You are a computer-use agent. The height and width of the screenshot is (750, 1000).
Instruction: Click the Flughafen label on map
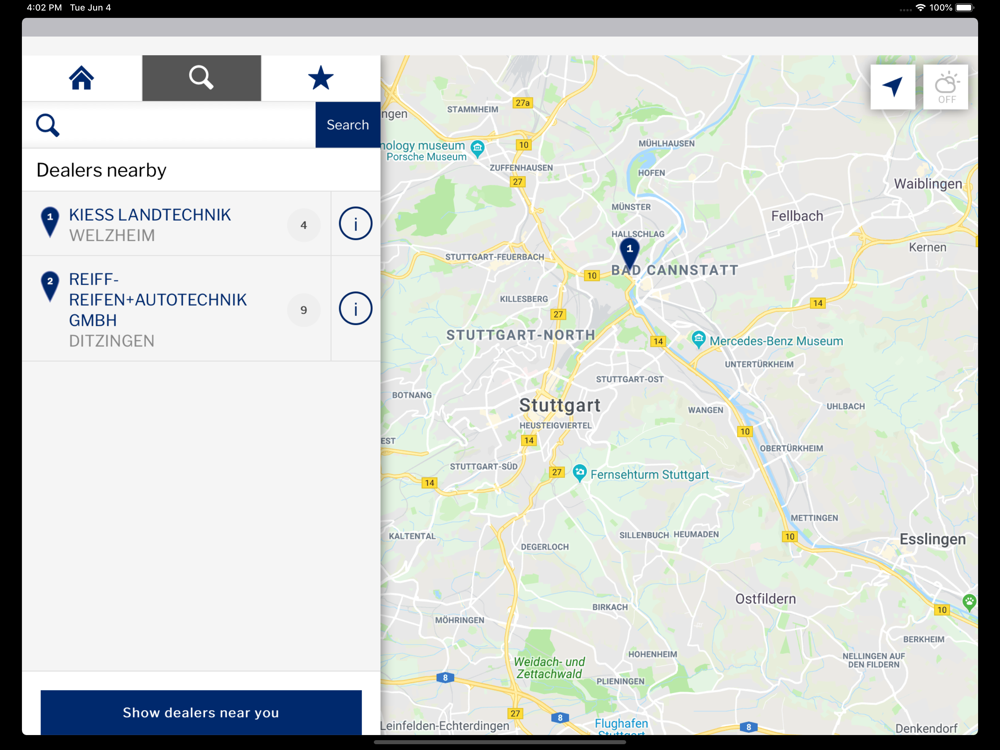coord(621,723)
